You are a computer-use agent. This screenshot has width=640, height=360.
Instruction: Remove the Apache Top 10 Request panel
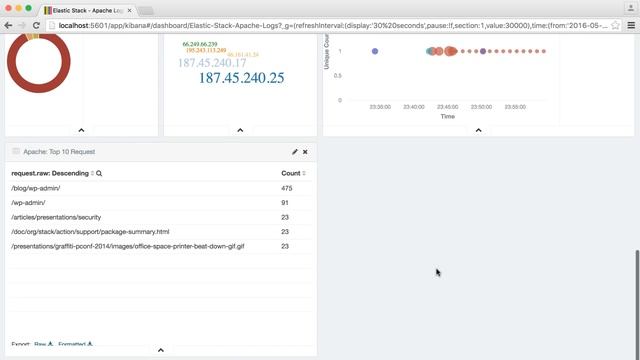coord(305,152)
